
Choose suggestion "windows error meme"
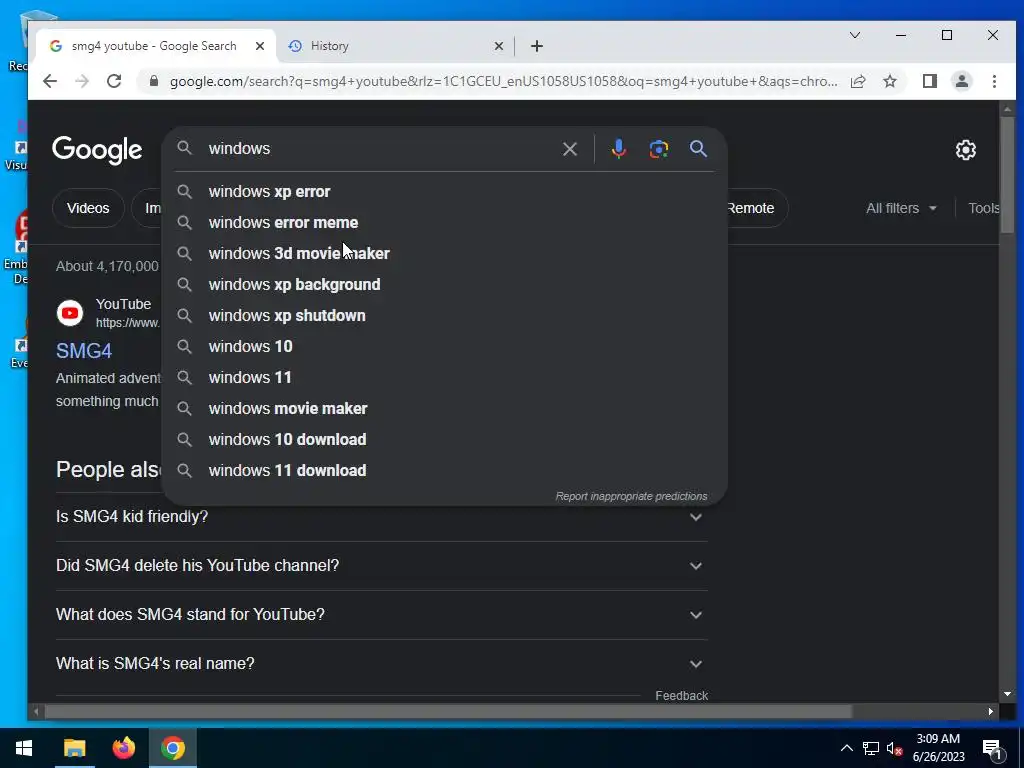click(444, 223)
